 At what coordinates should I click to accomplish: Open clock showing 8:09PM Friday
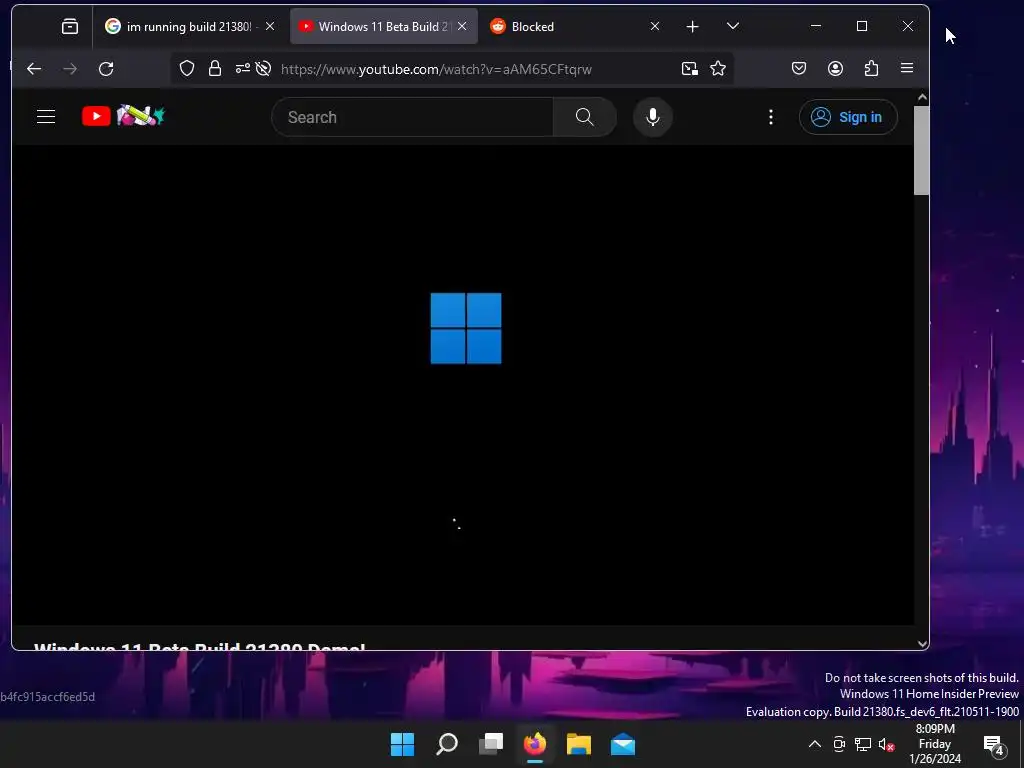click(x=935, y=744)
